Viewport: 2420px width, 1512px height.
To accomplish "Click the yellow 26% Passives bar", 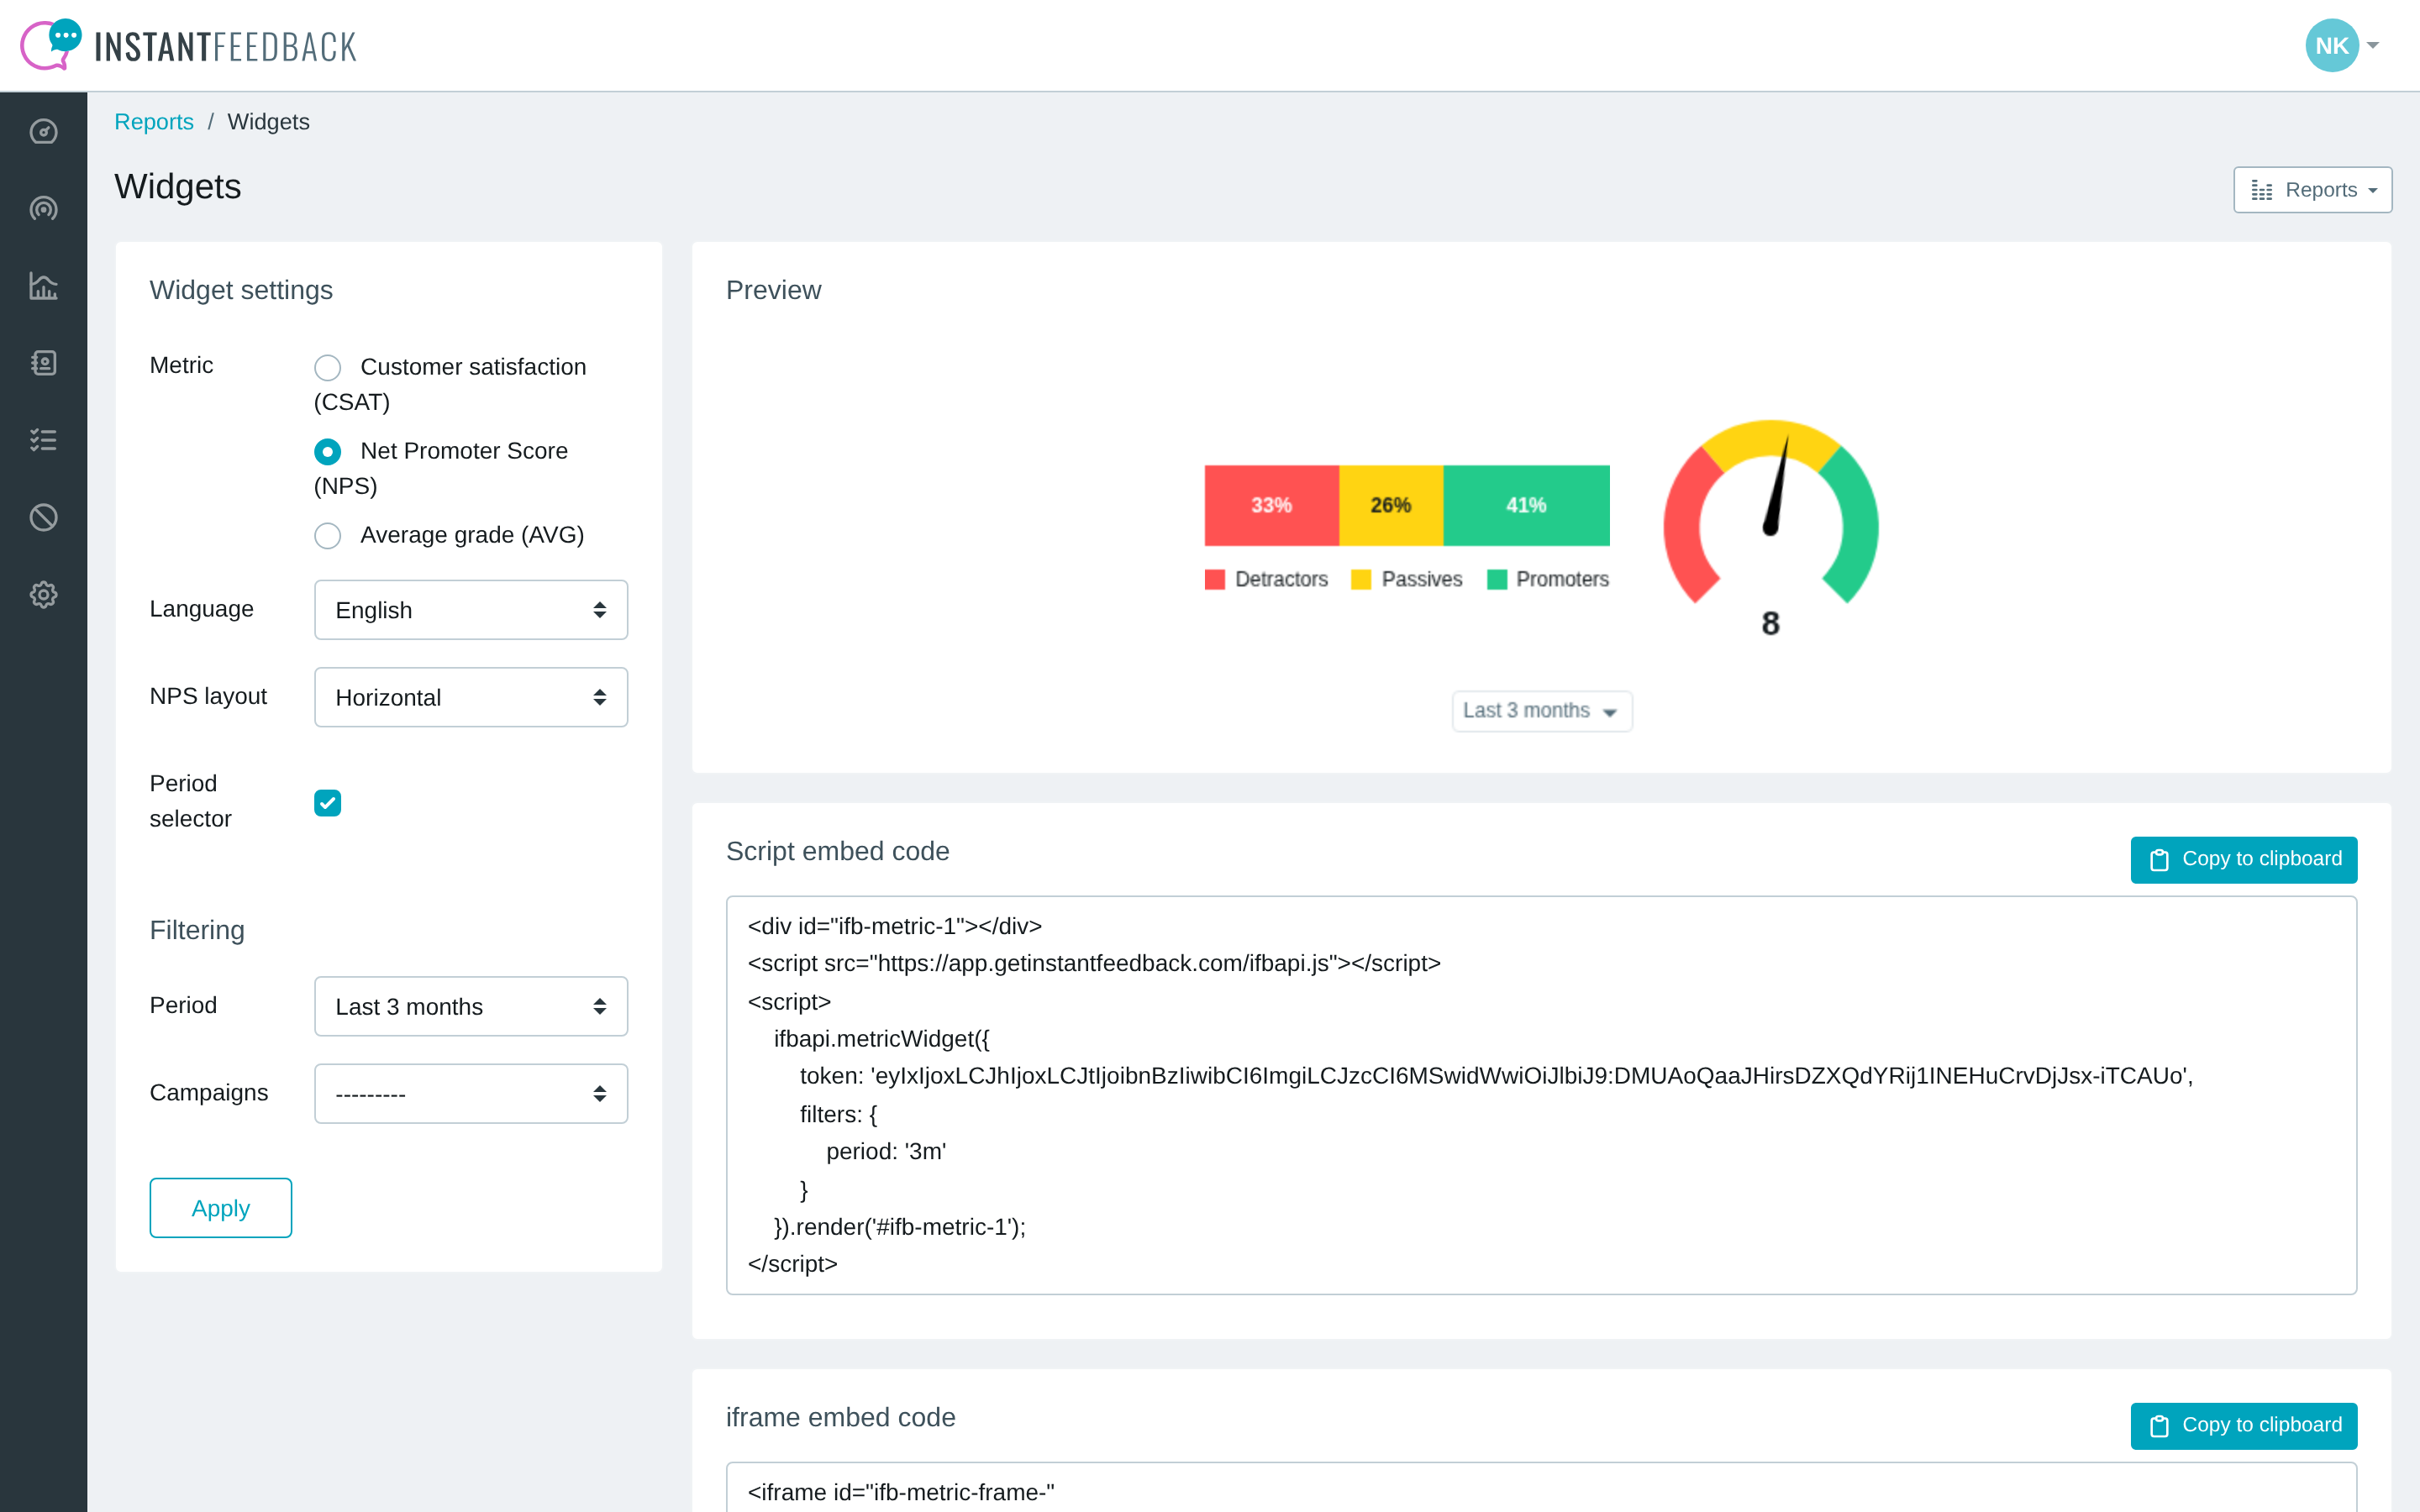I will coord(1391,505).
